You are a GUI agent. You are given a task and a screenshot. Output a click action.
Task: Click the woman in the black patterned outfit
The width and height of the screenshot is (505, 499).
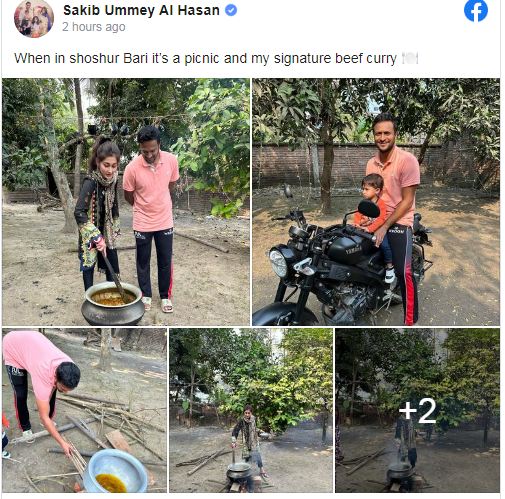[98, 213]
